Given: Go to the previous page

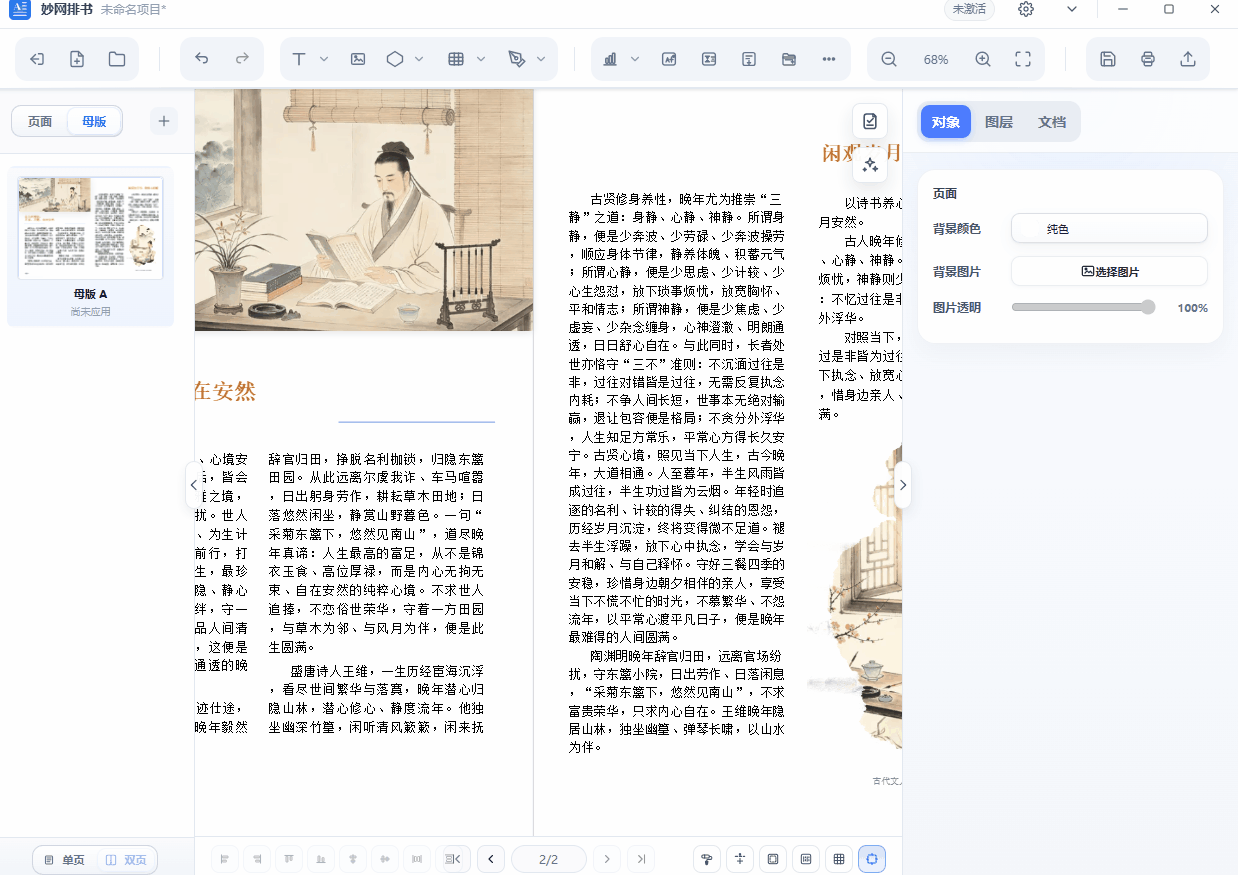Looking at the screenshot, I should tap(490, 859).
